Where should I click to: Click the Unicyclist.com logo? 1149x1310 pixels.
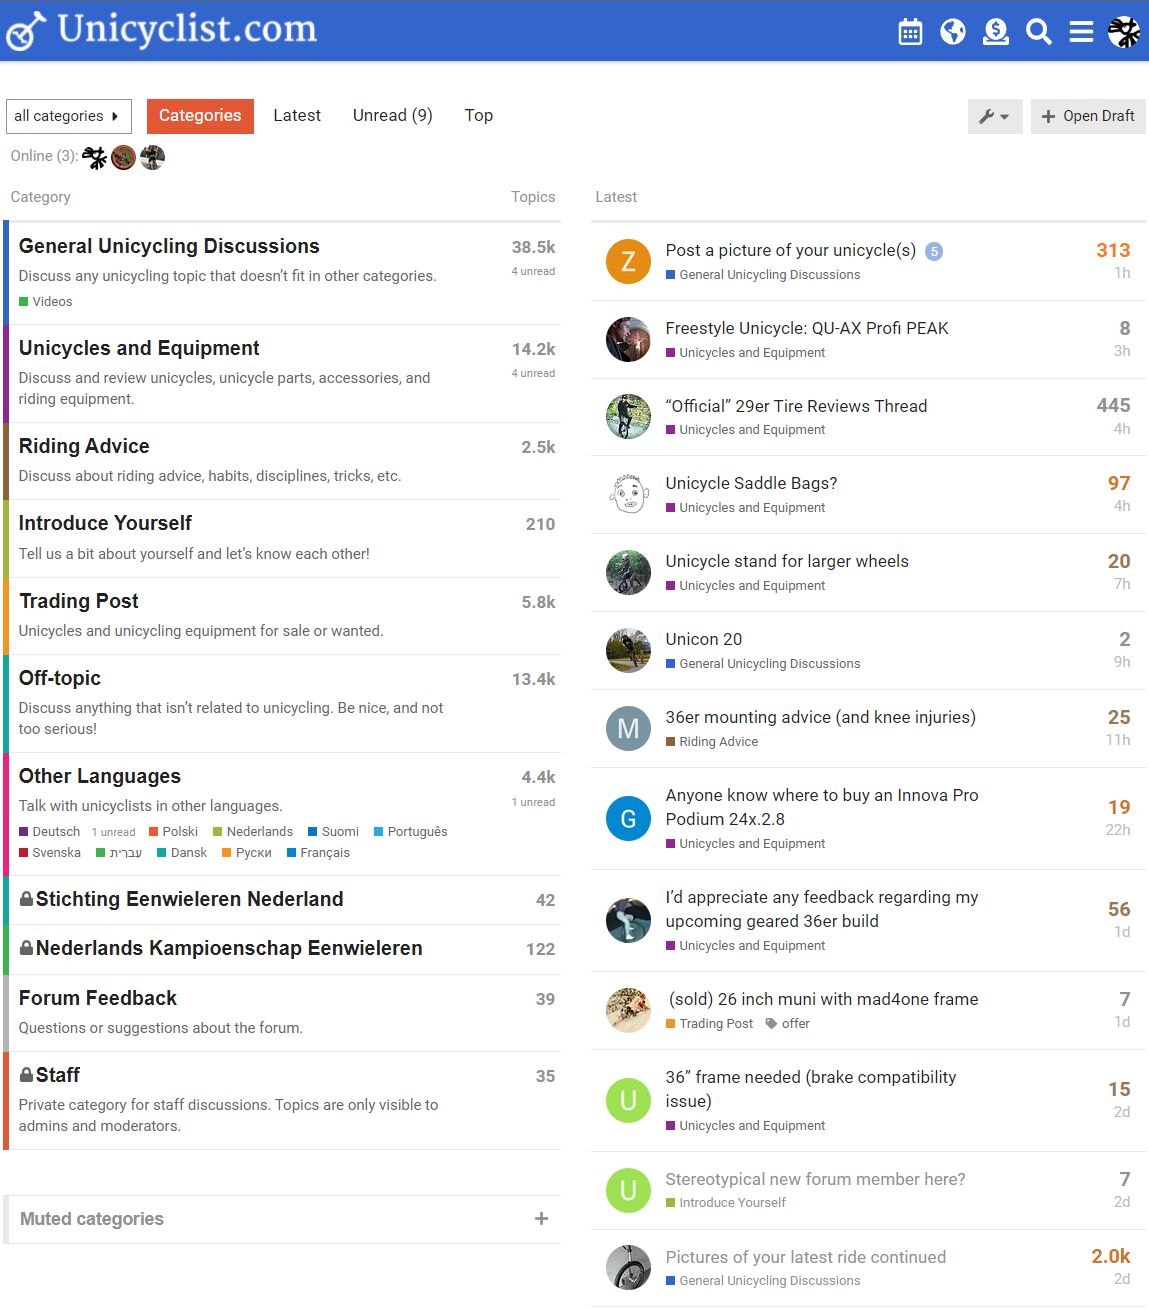162,30
